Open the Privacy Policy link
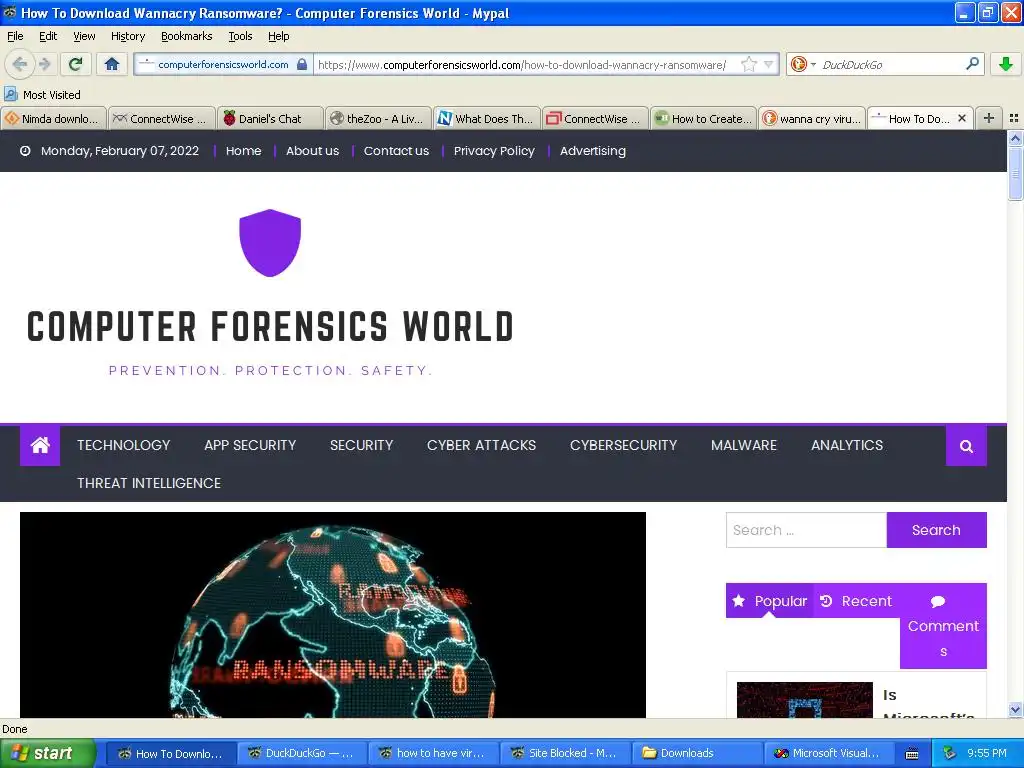 (494, 151)
